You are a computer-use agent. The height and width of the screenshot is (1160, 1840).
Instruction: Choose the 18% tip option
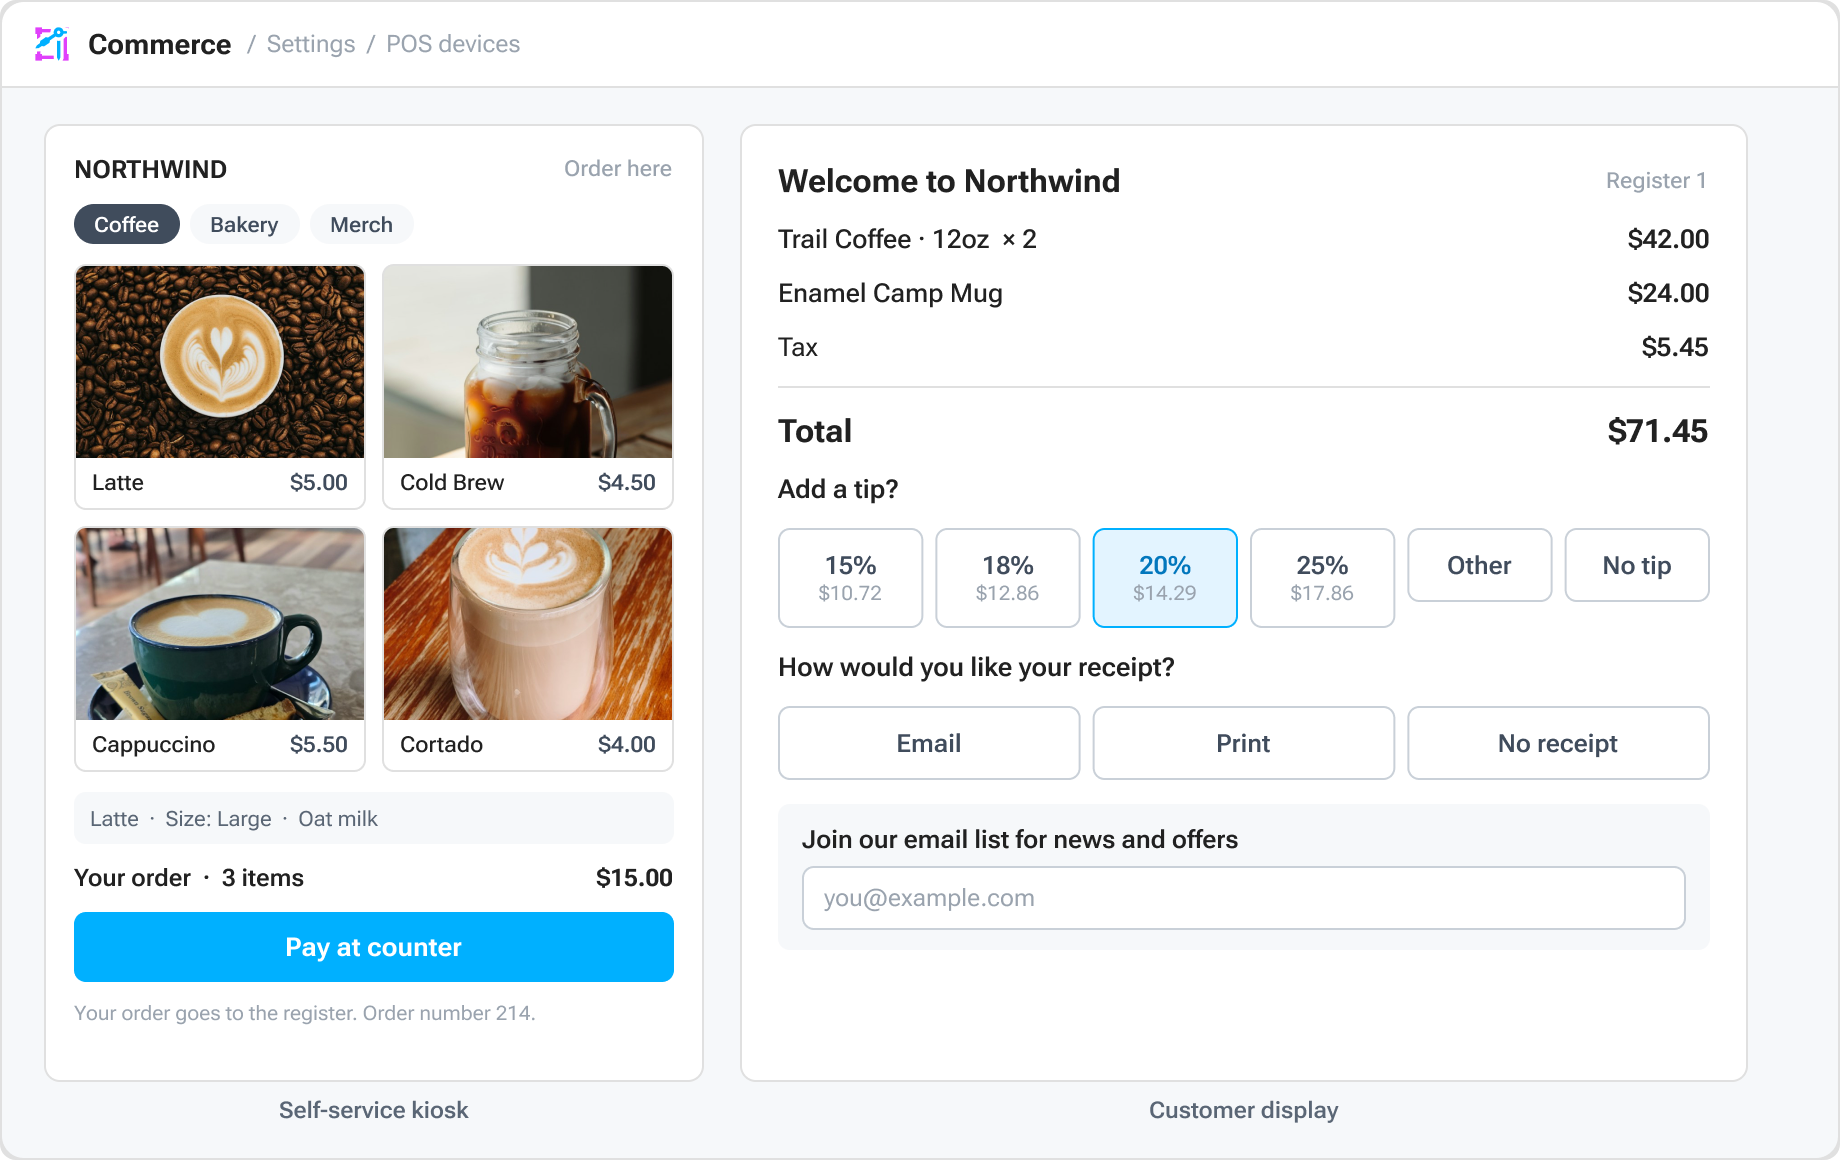(x=1008, y=578)
